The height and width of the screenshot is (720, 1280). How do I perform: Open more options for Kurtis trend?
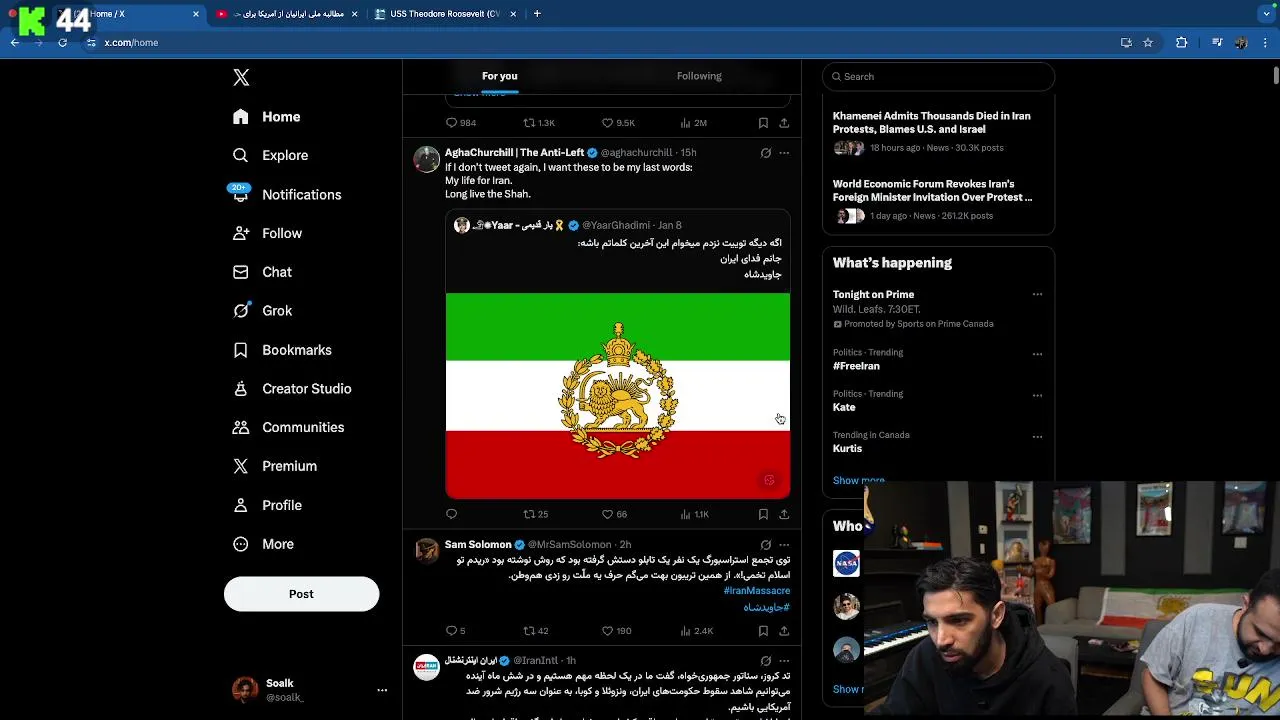coord(1037,437)
